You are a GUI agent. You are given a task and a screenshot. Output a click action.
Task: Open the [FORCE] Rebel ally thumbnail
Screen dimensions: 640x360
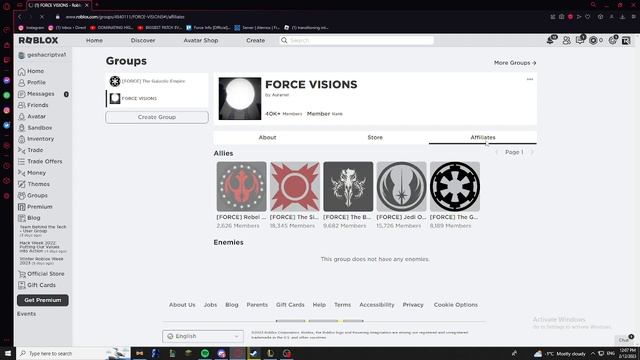[x=242, y=187]
